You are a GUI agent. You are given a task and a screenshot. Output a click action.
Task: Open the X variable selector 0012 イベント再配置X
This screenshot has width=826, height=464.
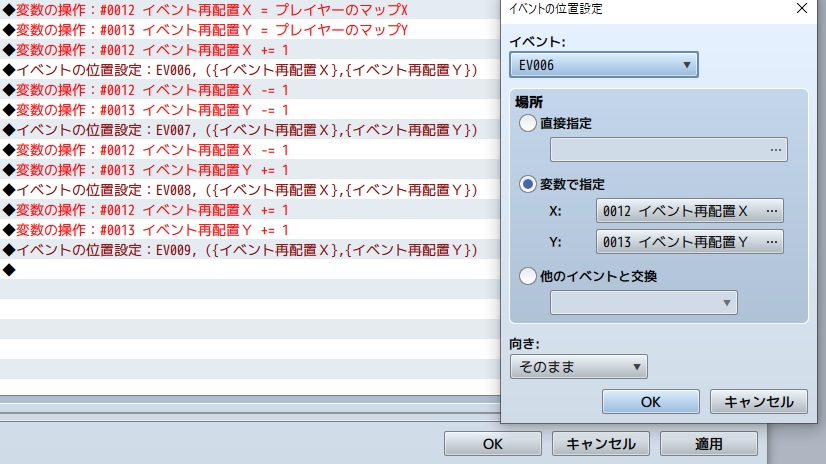[690, 211]
